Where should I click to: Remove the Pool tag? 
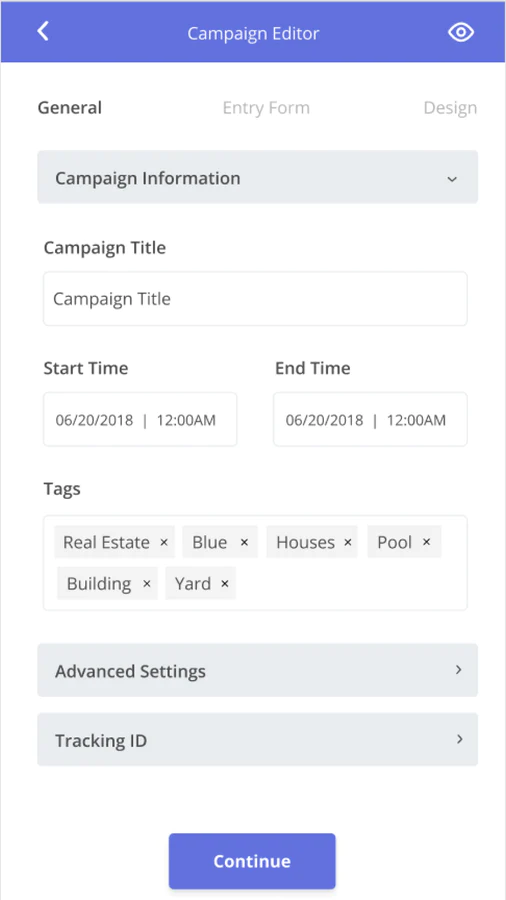pos(426,542)
